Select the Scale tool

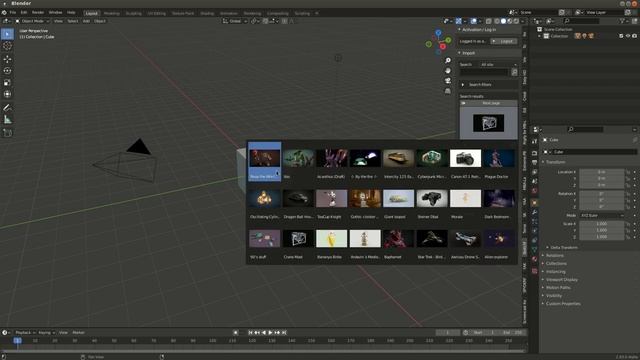7,82
